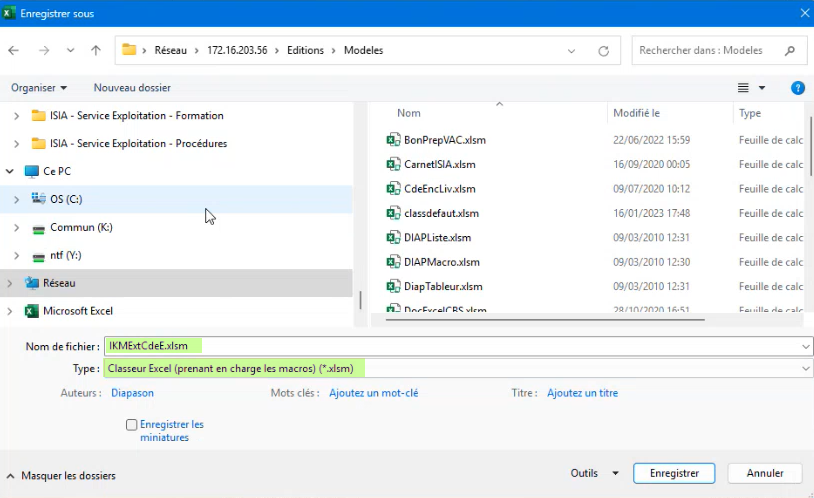The width and height of the screenshot is (814, 498).
Task: Enable Enregistrer les miniatures checkbox
Action: click(x=132, y=425)
